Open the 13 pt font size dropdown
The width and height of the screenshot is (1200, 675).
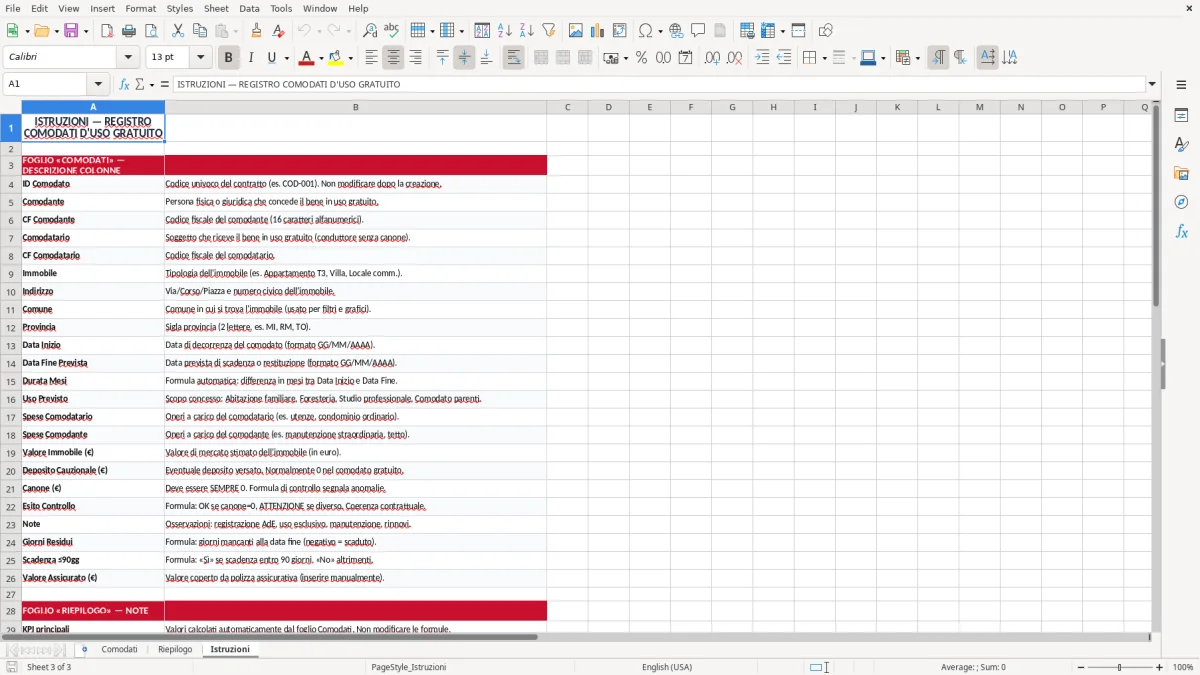(200, 58)
